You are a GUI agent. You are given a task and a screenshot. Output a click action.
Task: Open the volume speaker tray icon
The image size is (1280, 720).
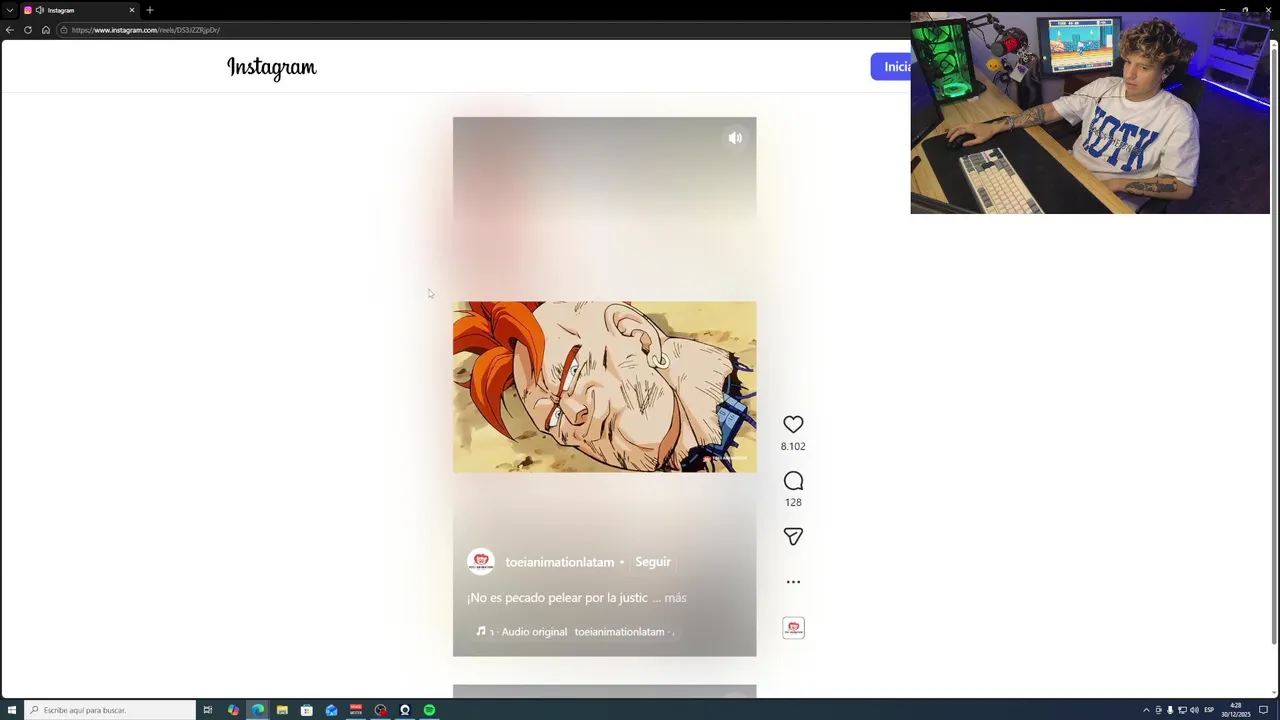click(x=1194, y=710)
